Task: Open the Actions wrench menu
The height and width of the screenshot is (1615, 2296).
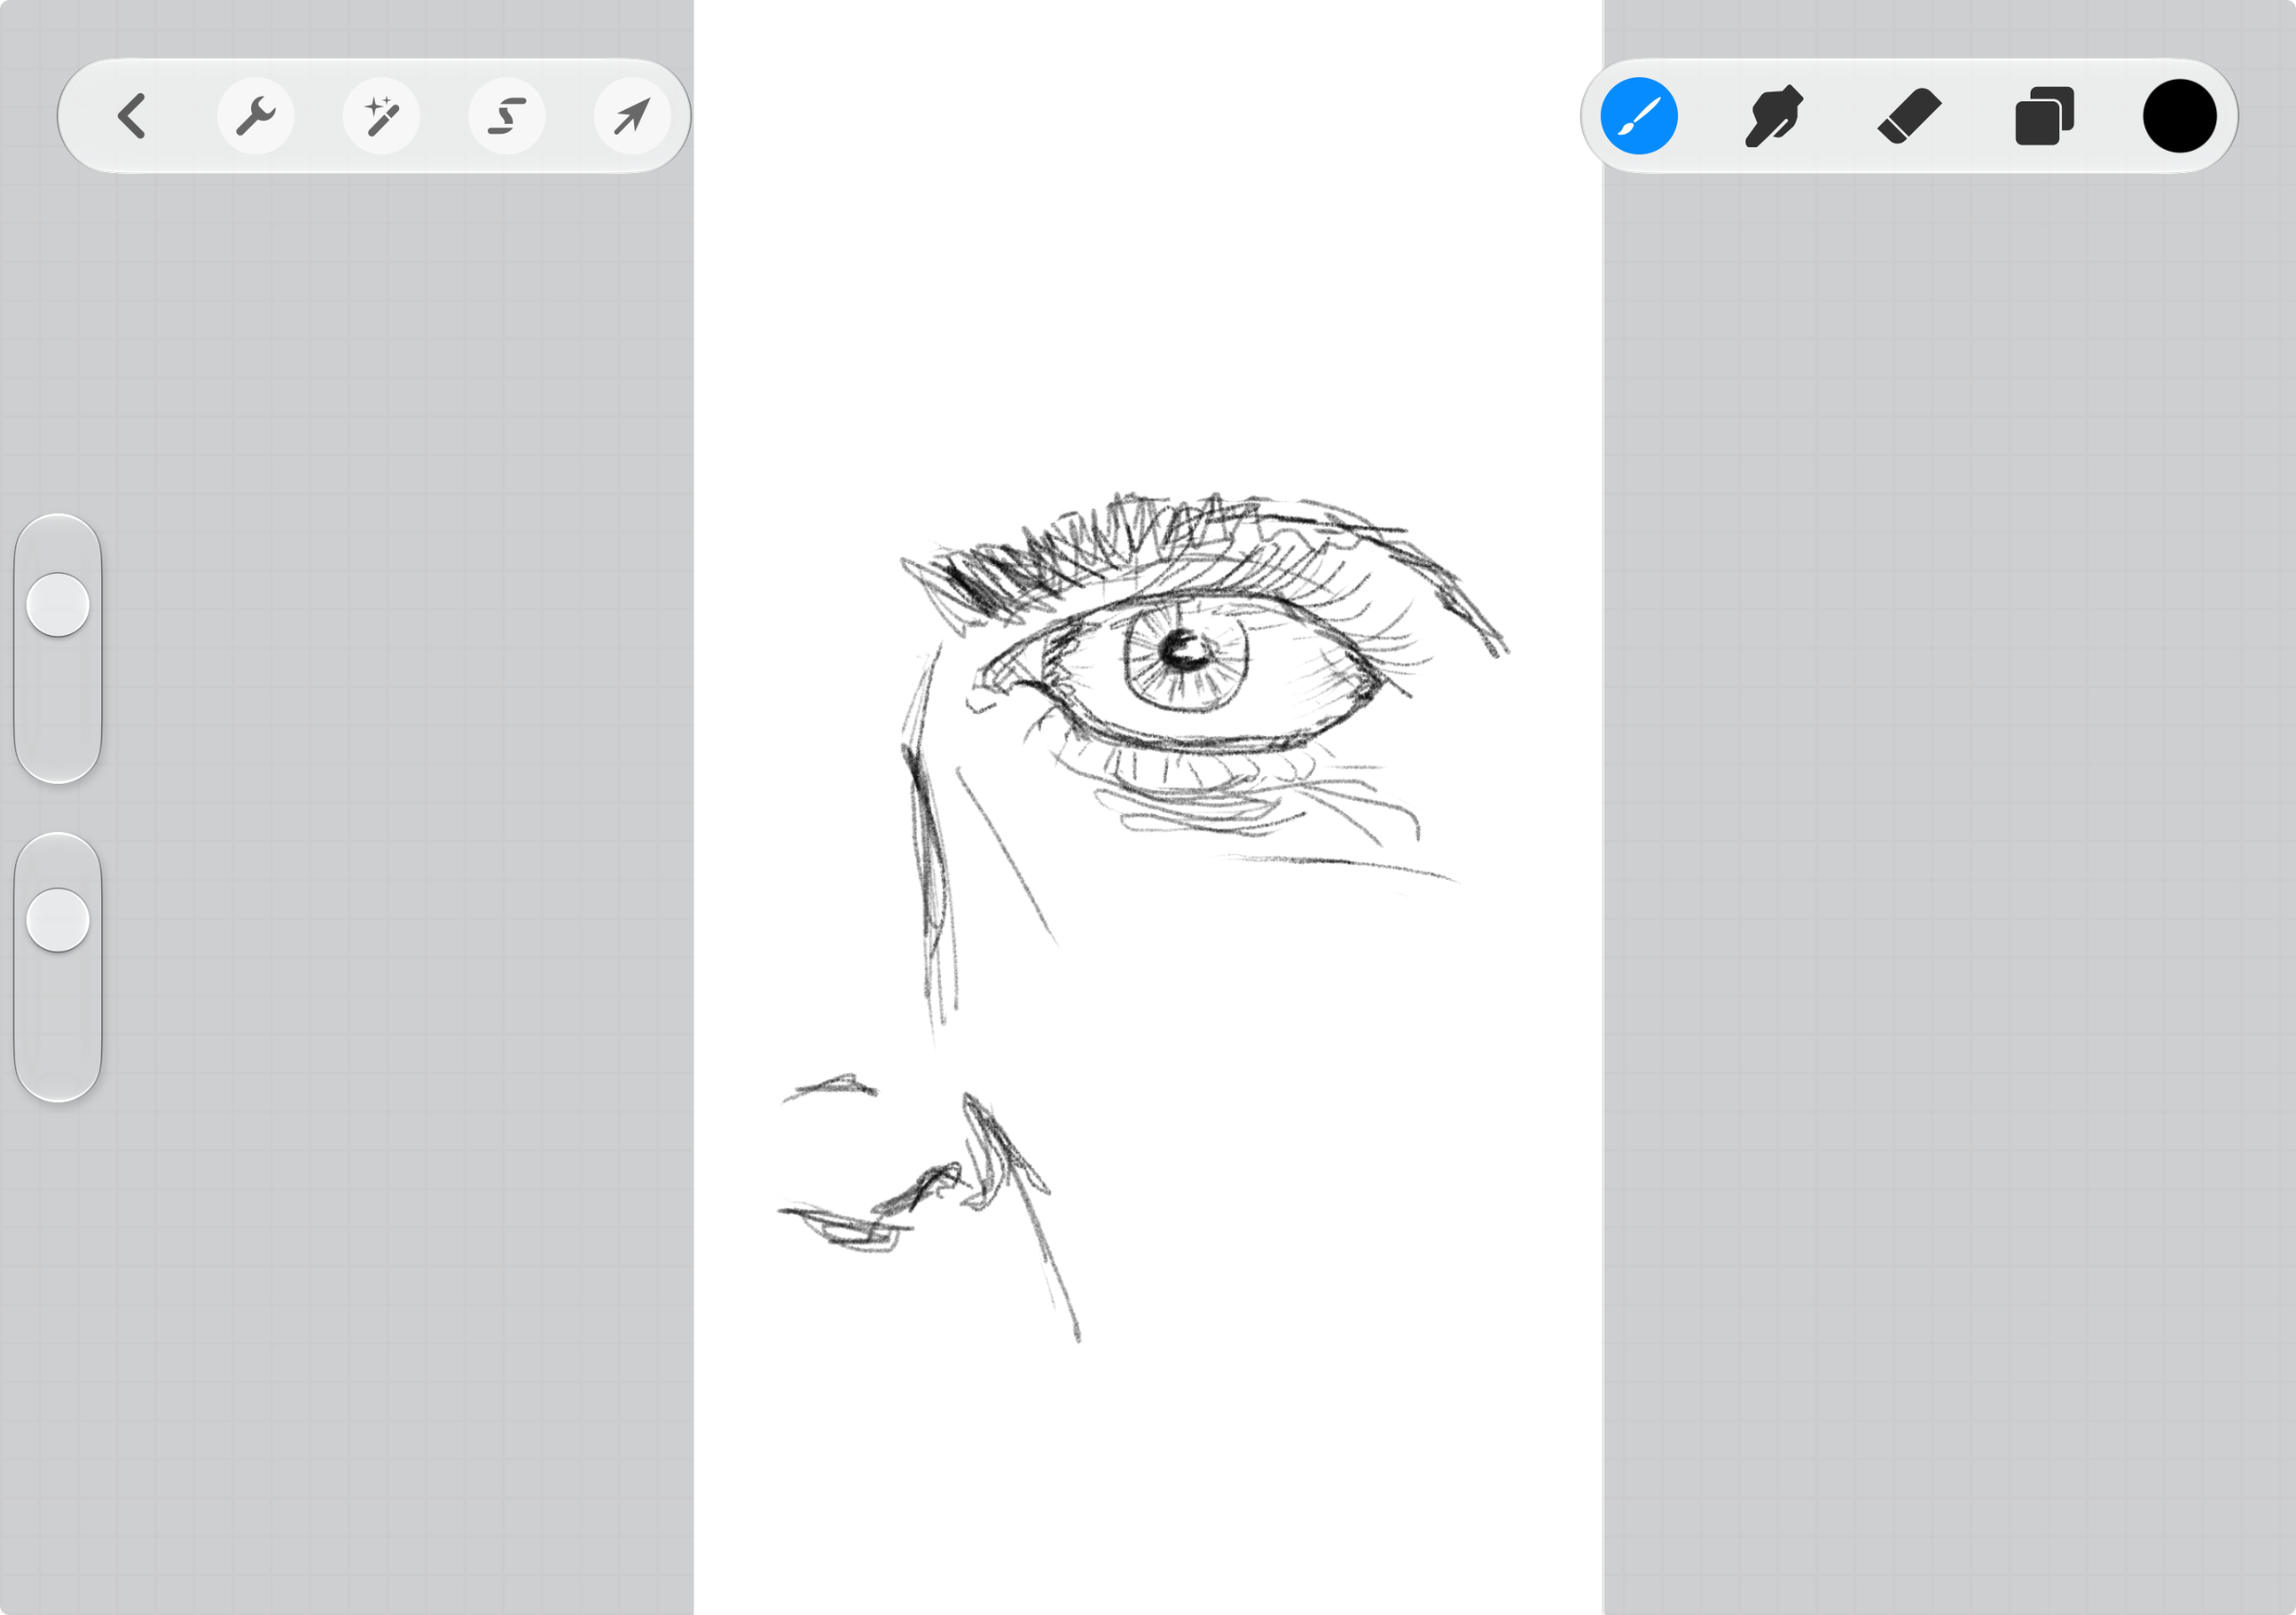Action: coord(256,116)
